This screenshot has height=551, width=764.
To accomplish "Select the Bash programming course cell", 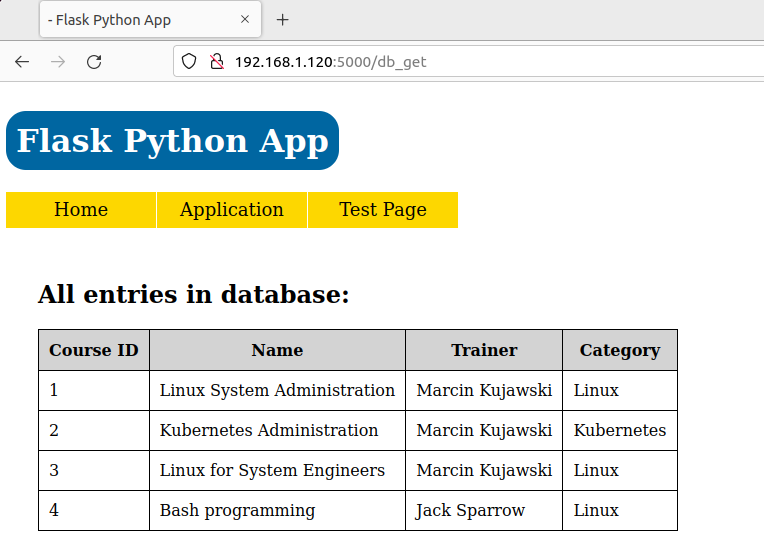I will [x=237, y=511].
